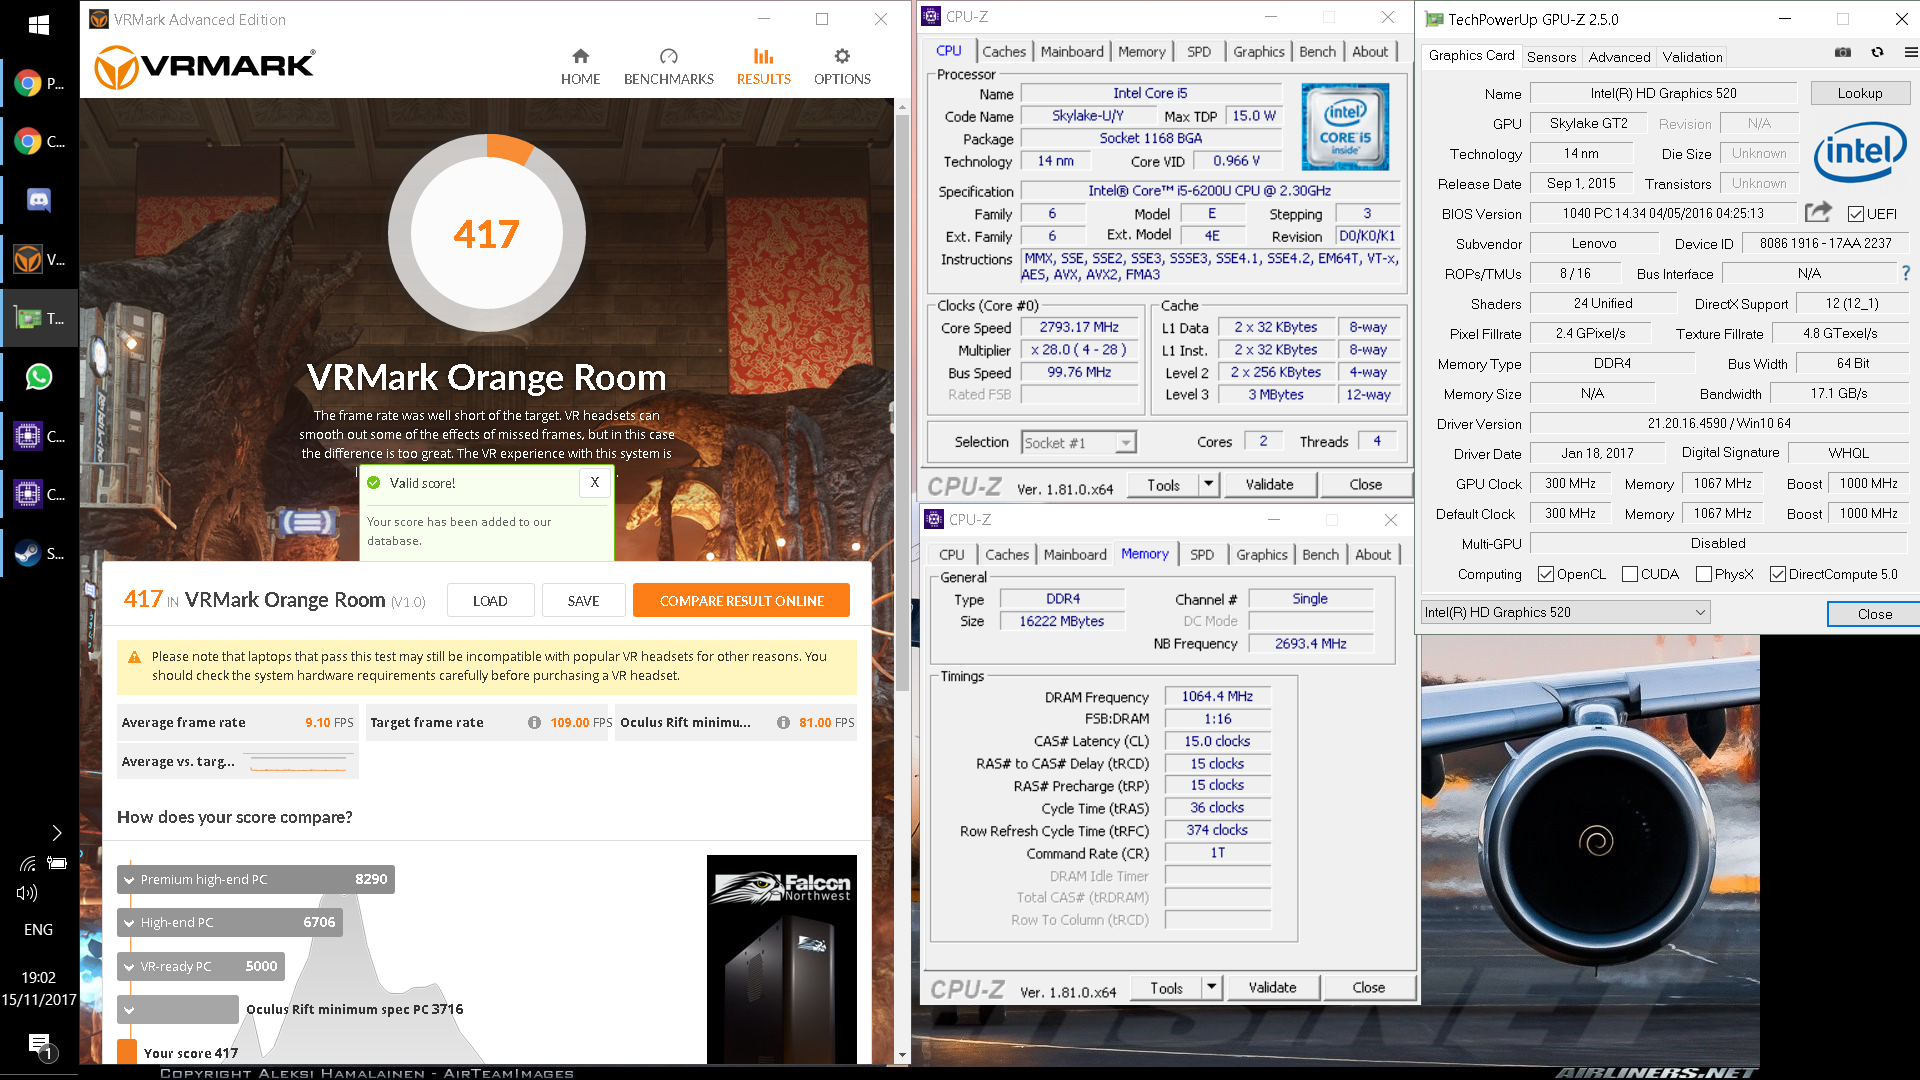The height and width of the screenshot is (1080, 1920).
Task: Show hidden tray icons chevron
Action: coord(56,833)
